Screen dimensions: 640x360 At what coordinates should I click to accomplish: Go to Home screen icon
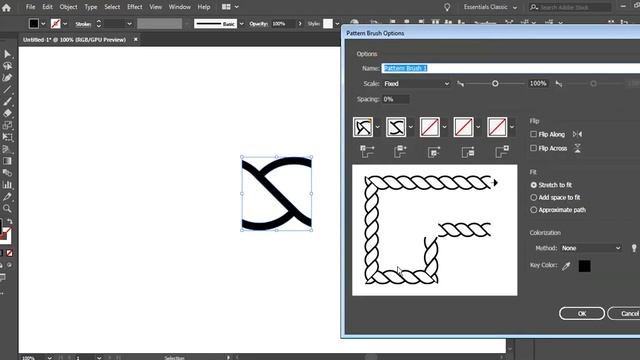tap(6, 7)
